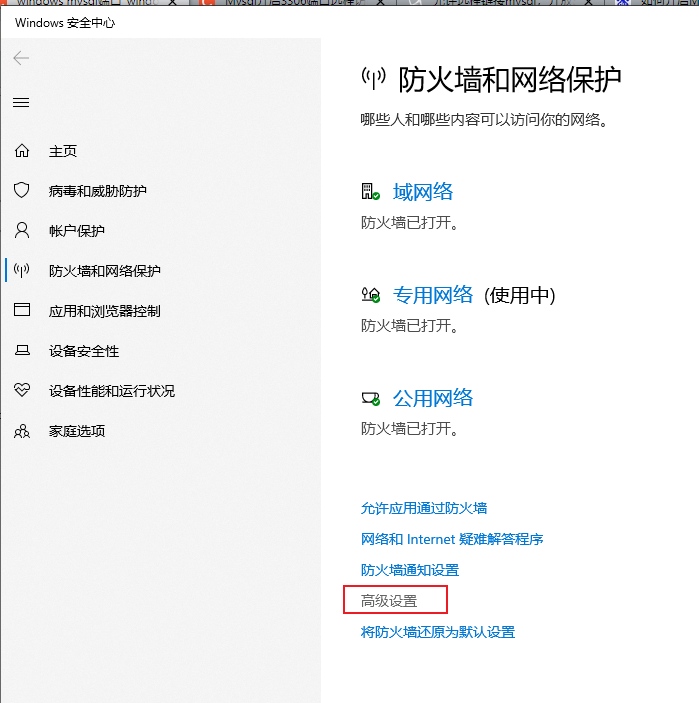Click the person icon for 帐户保护

pos(22,230)
